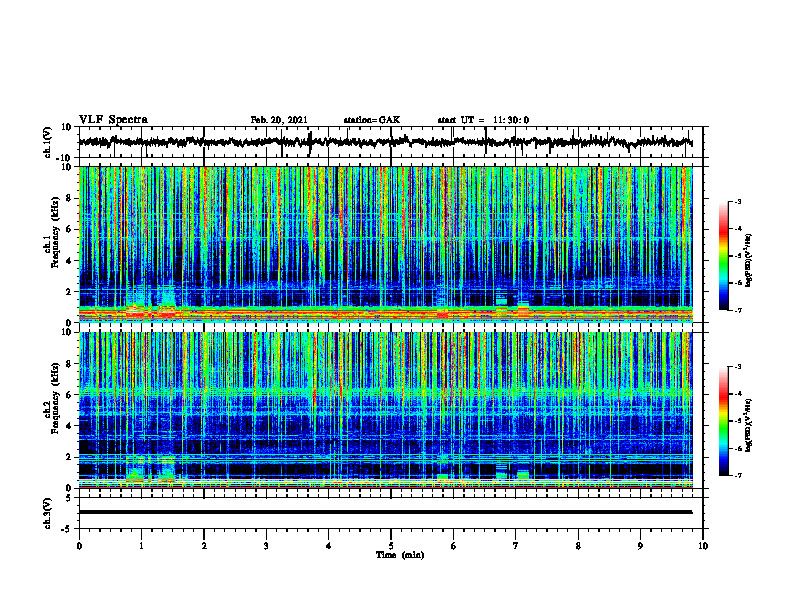Screen dimensions: 792x612
Task: Click the "6" kHz tick on ch.2 spectrogram
Action: 69,395
